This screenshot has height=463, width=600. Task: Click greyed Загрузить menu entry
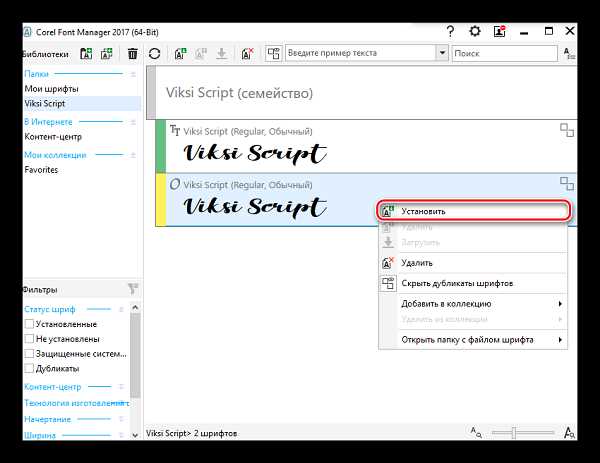pos(473,243)
